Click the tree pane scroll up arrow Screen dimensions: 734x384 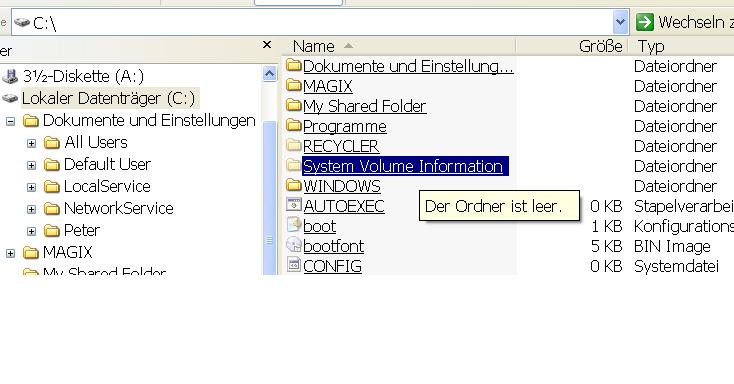pyautogui.click(x=270, y=74)
